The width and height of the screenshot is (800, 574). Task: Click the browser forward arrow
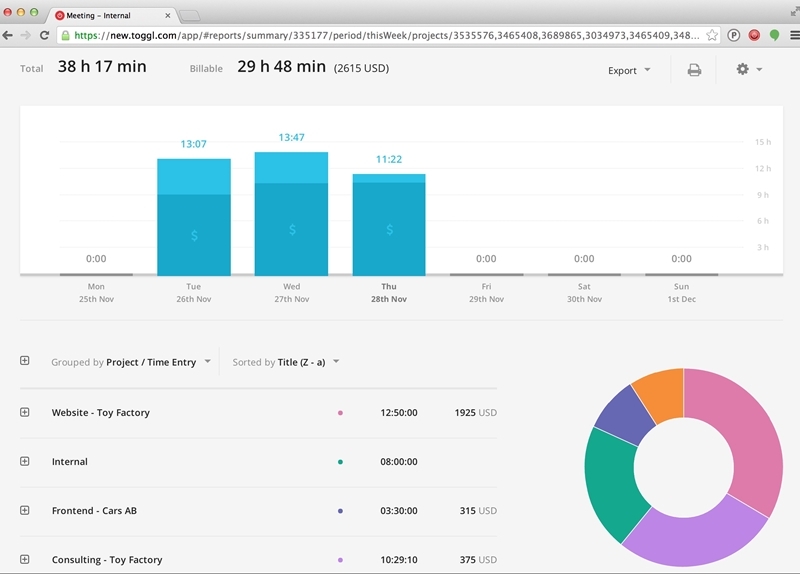tap(26, 35)
